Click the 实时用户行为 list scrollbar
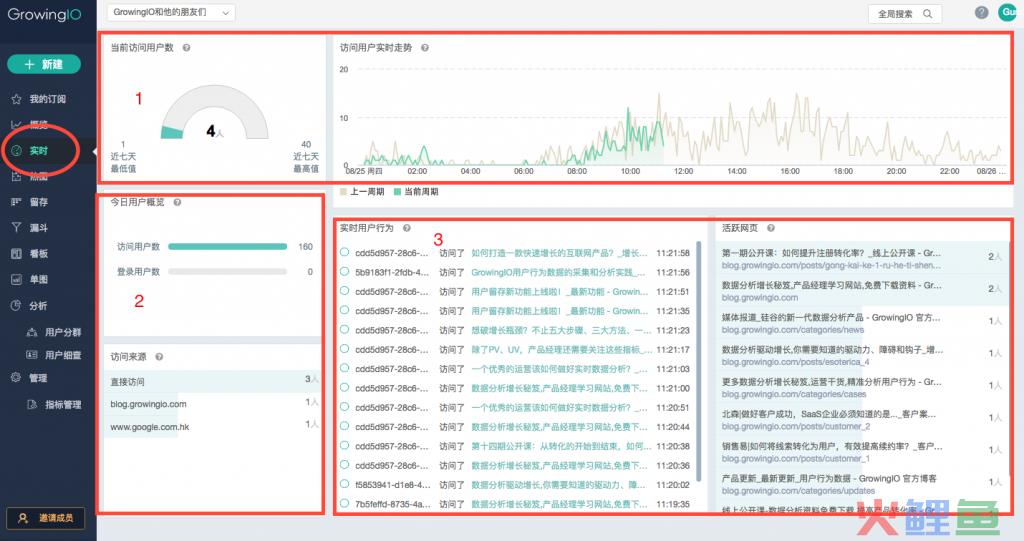The image size is (1024, 541). [x=699, y=361]
